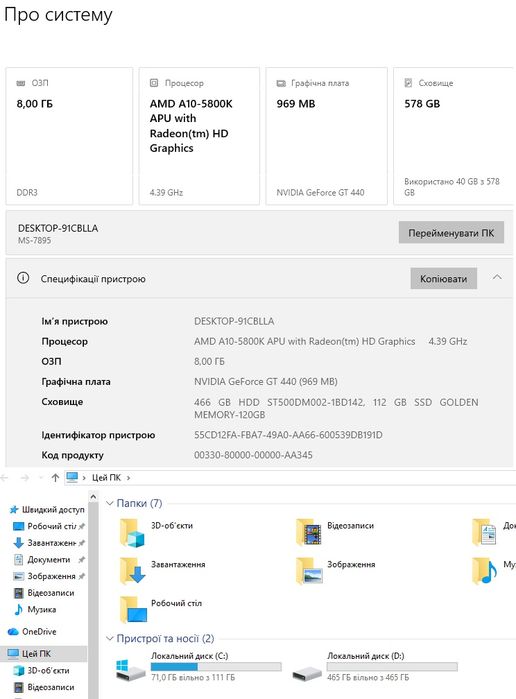Image resolution: width=516 pixels, height=699 pixels.
Task: Click the C: drive usage bar
Action: pyautogui.click(x=216, y=666)
